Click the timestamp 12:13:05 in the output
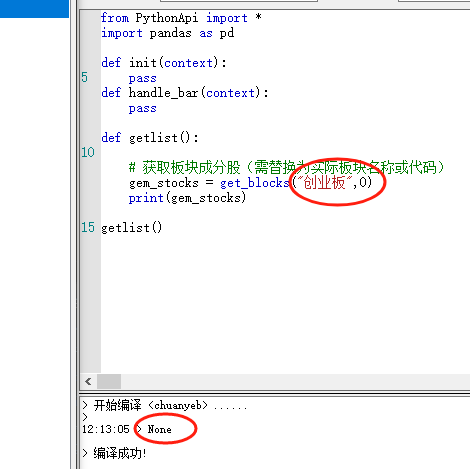The height and width of the screenshot is (469, 470). pyautogui.click(x=106, y=429)
